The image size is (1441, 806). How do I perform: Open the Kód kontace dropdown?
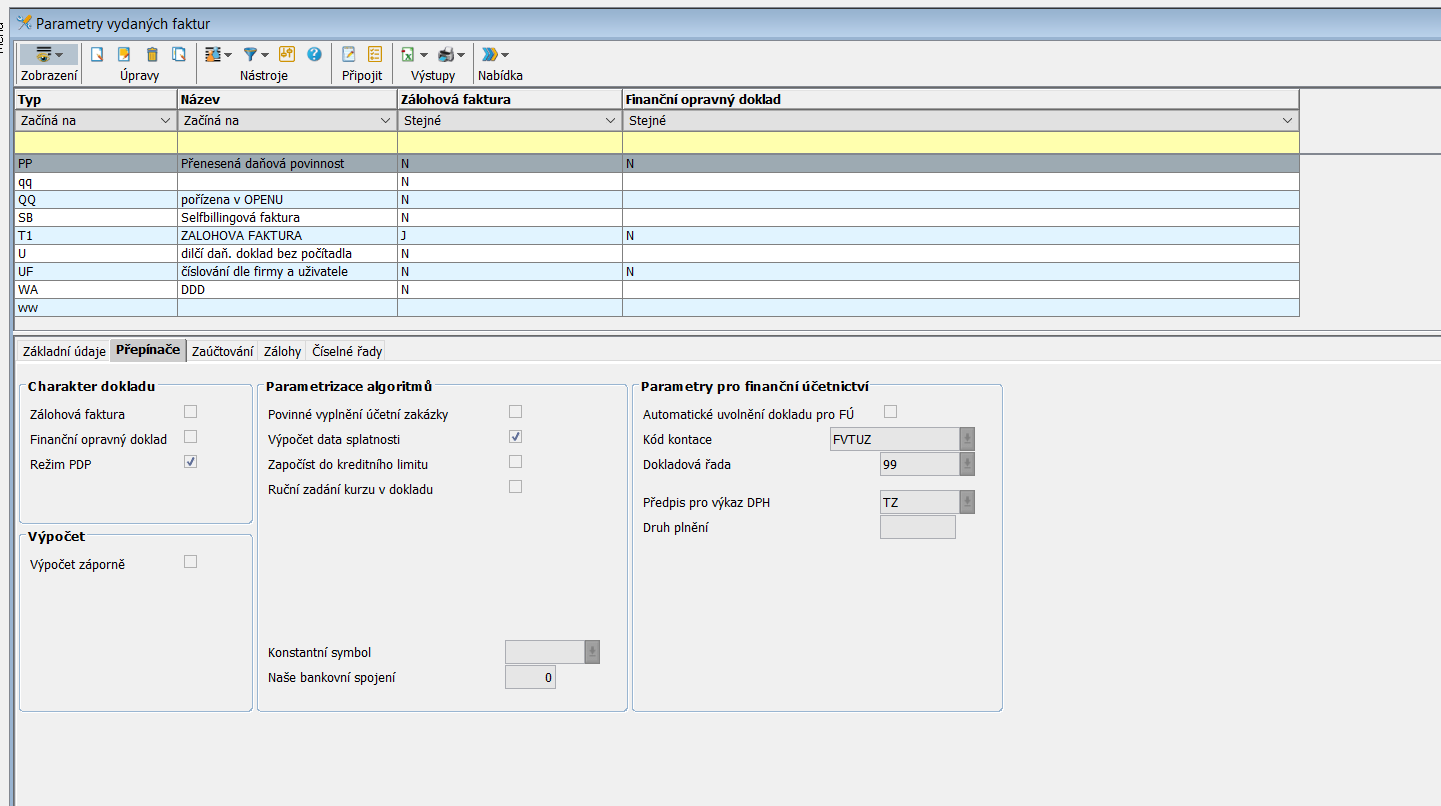(x=967, y=439)
